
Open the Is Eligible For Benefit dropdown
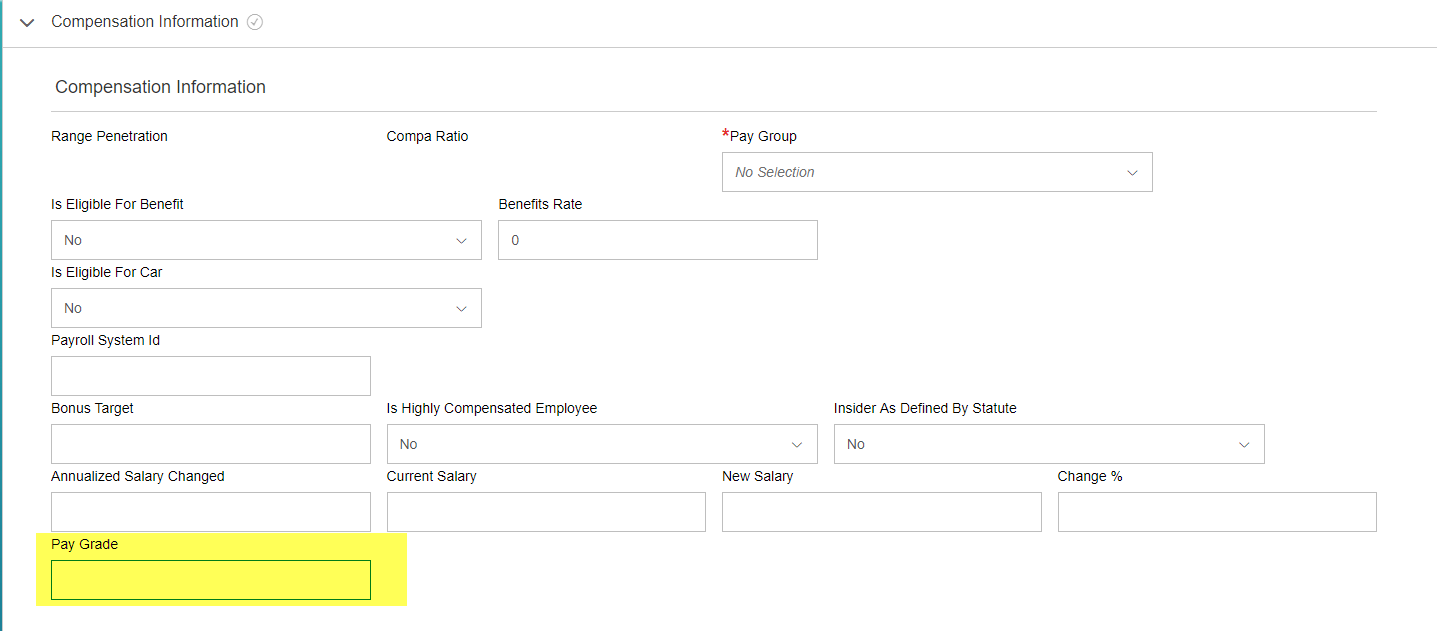click(266, 240)
